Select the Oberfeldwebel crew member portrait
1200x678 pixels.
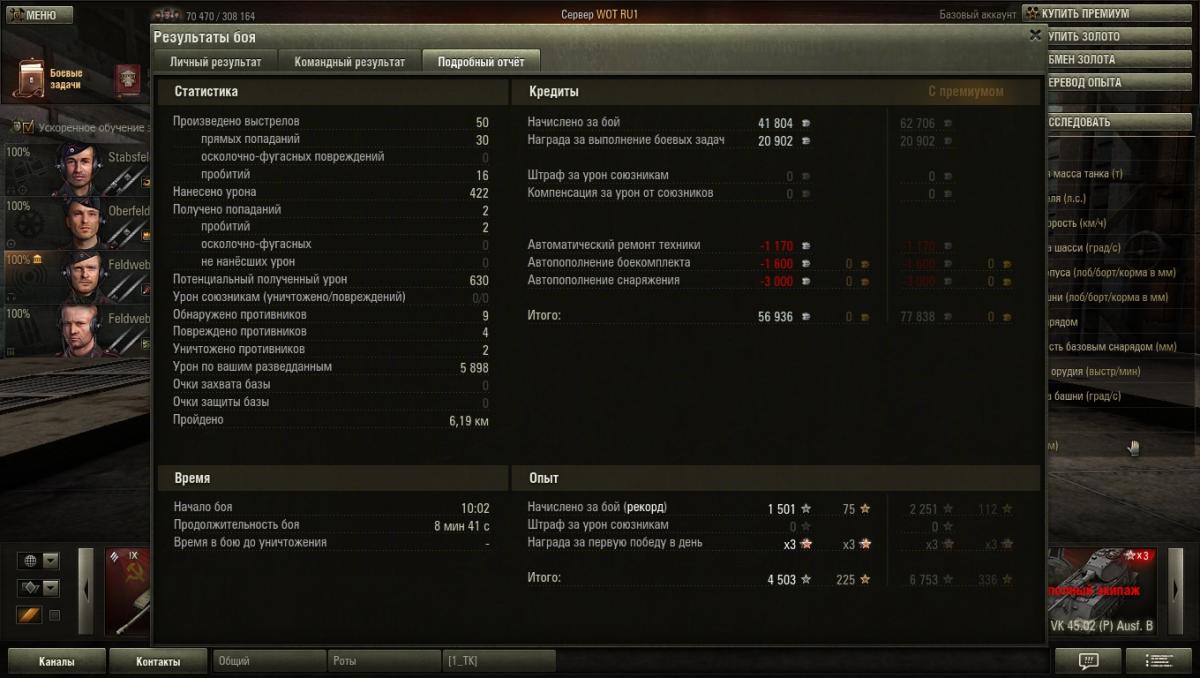click(85, 224)
